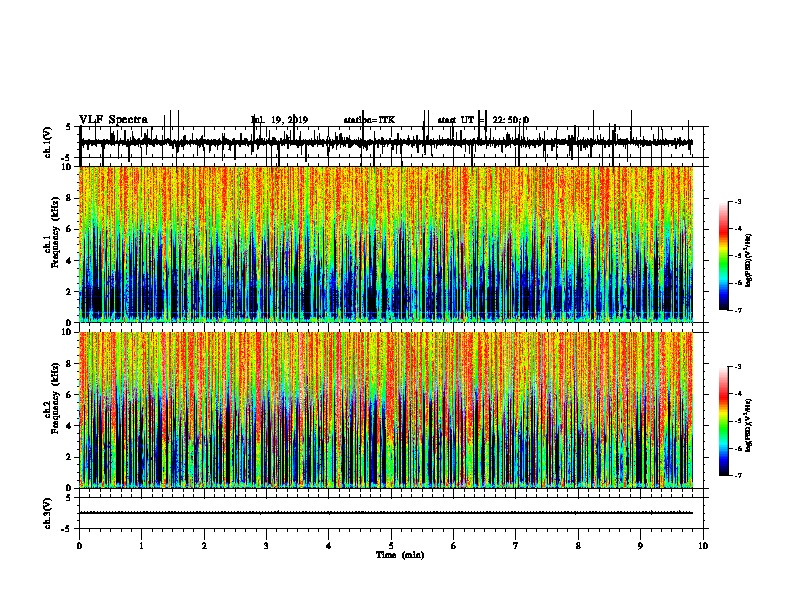Select the ch.1 colorbar log(PSD) label

point(748,261)
